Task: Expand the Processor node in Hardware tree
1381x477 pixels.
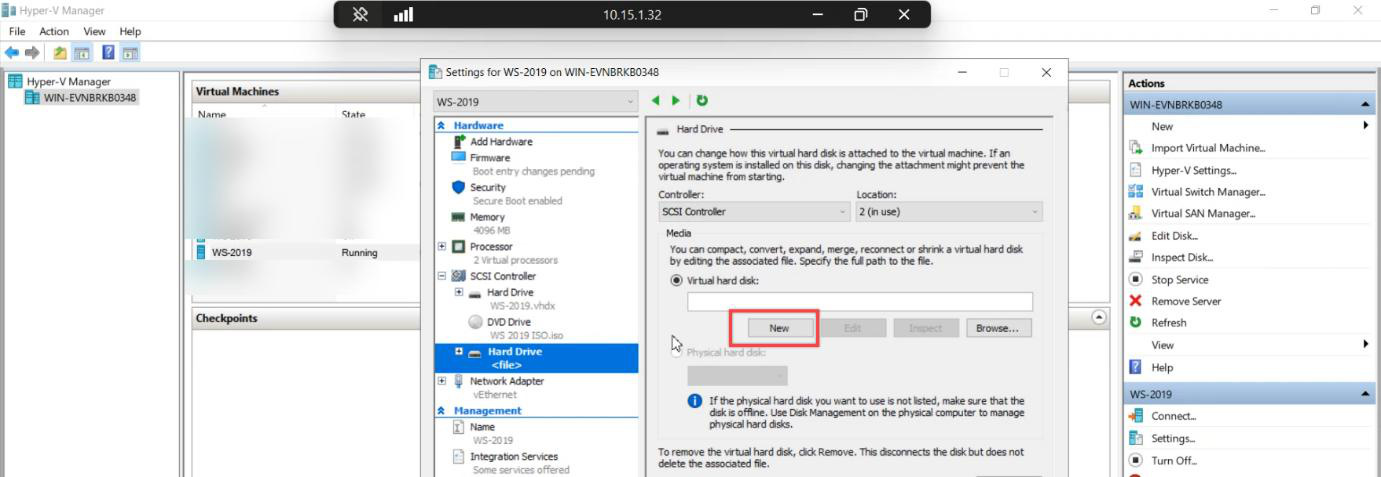Action: coord(443,246)
